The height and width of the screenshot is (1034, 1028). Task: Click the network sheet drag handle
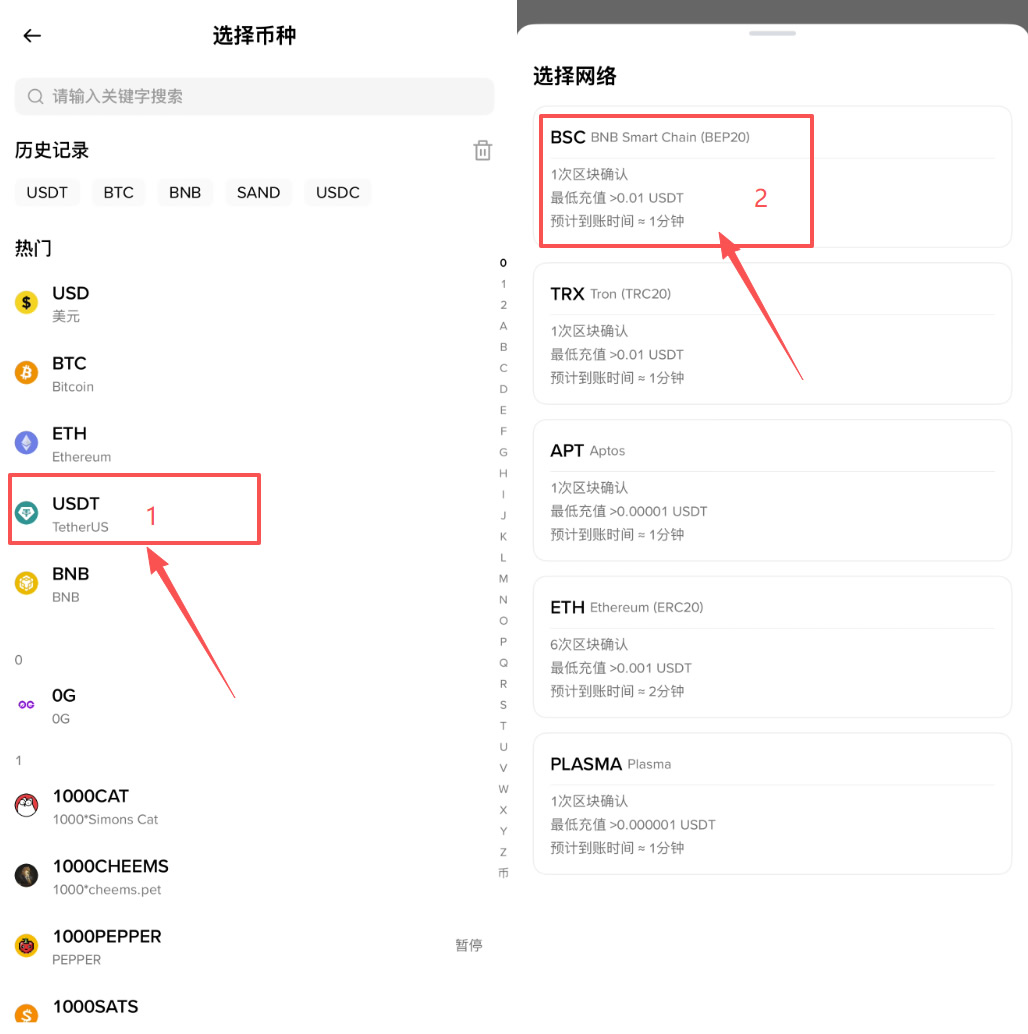(772, 33)
